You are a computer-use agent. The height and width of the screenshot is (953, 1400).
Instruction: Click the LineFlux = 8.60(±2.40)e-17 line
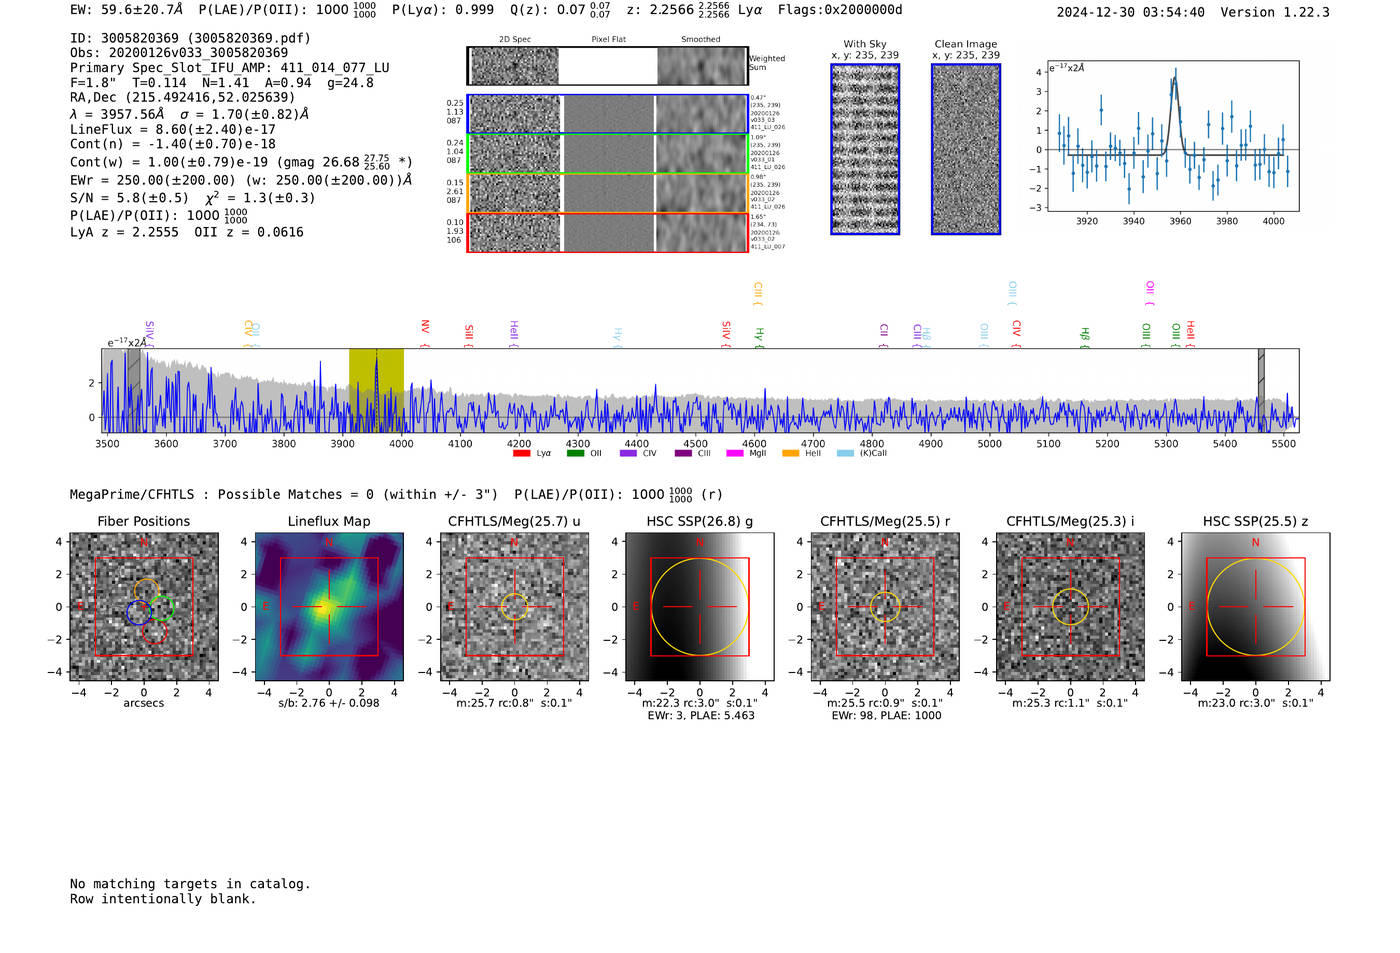tap(173, 130)
